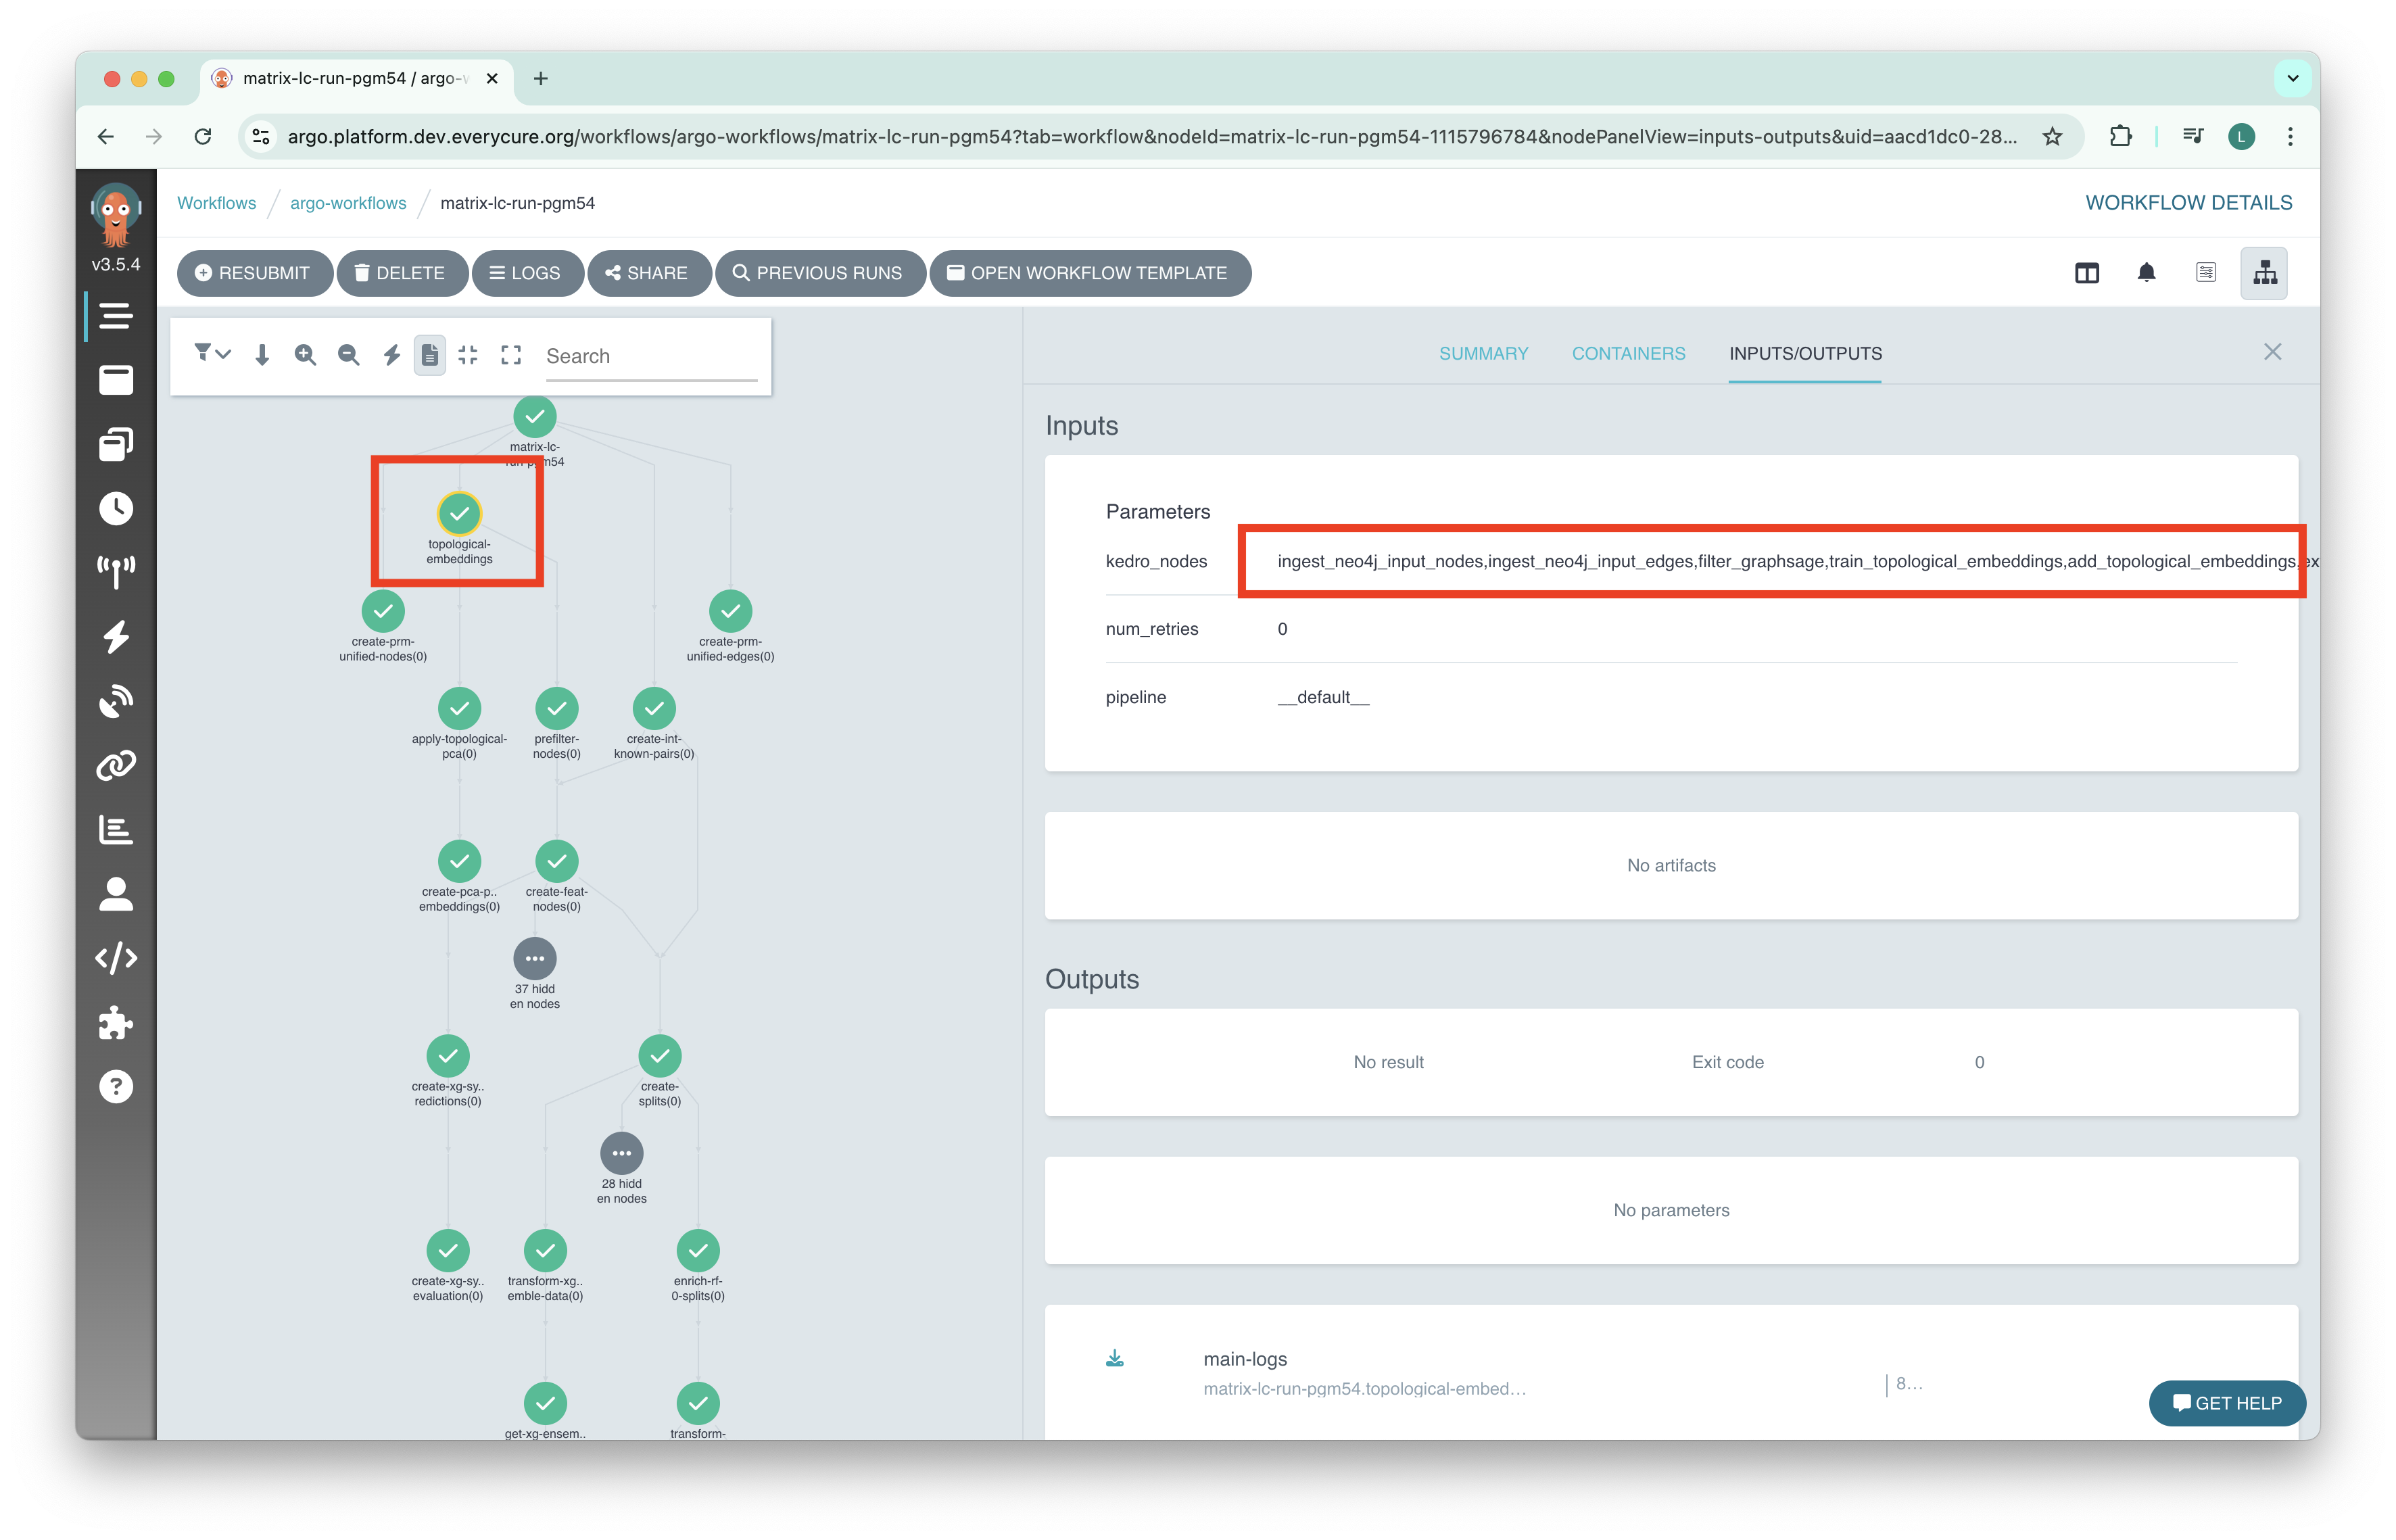Click the collapse nodes icon in graph toolbar
Screen dimensions: 2396x1540
pyautogui.click(x=468, y=355)
